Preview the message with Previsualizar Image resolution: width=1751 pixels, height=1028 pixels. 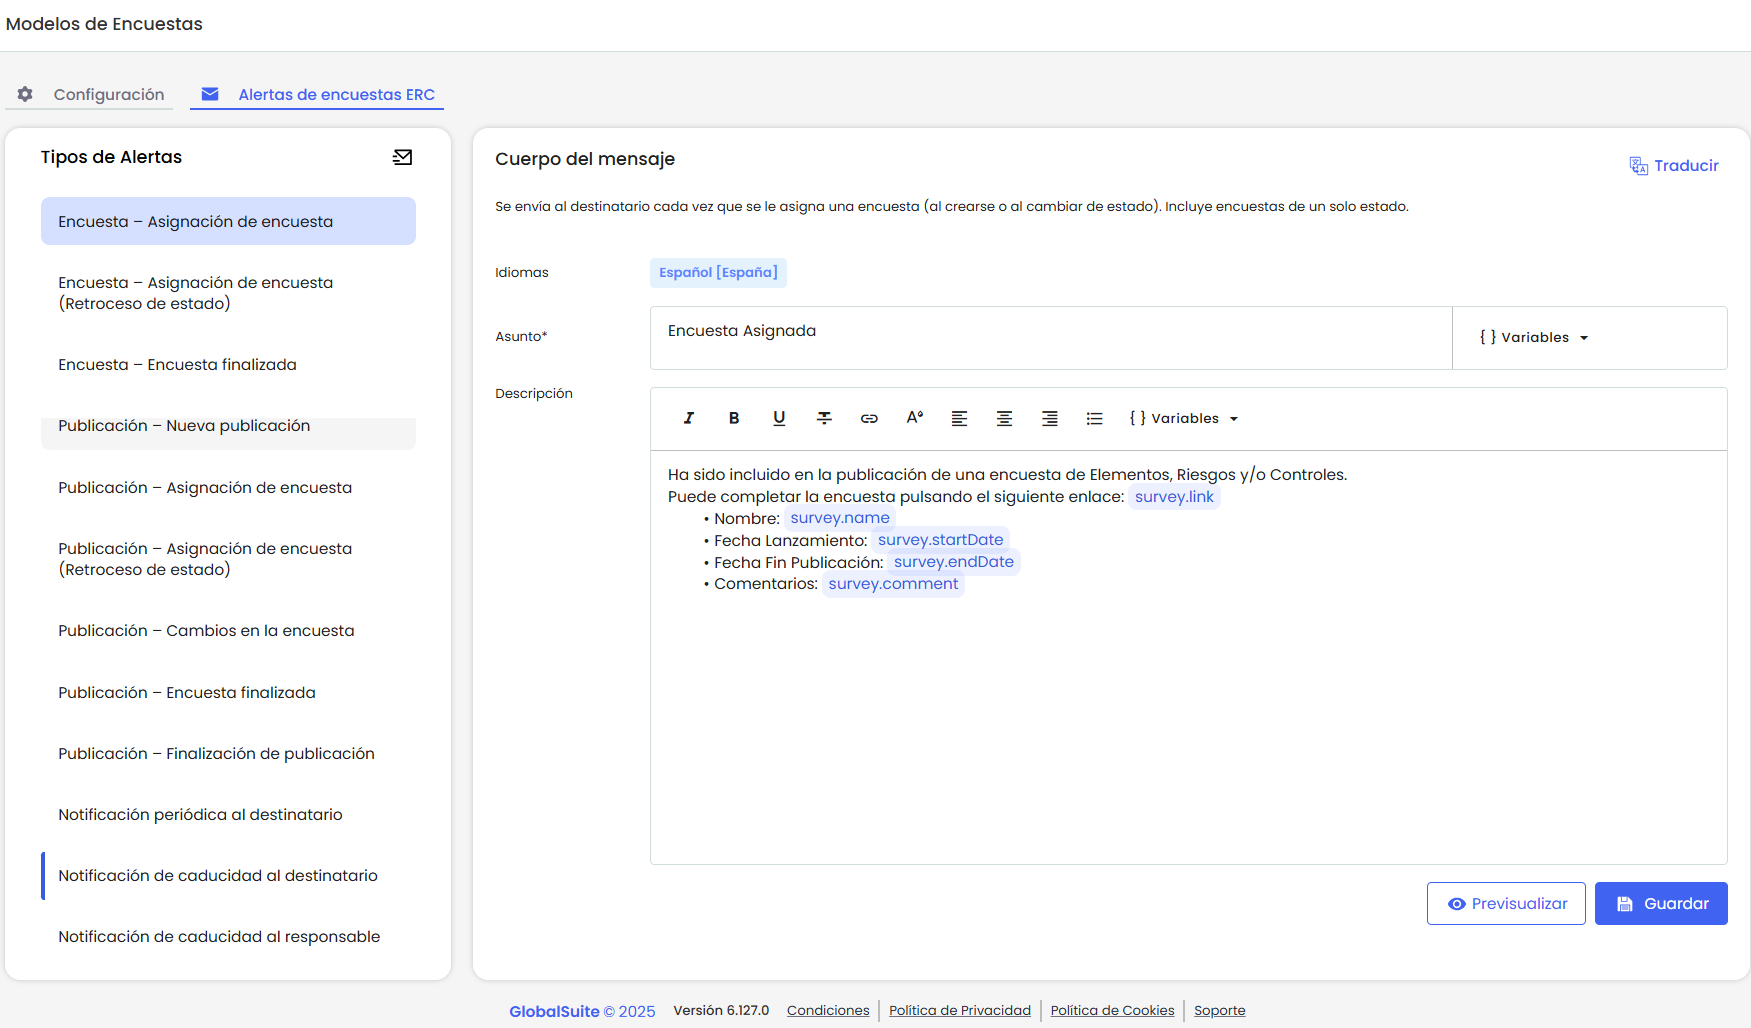click(1506, 903)
